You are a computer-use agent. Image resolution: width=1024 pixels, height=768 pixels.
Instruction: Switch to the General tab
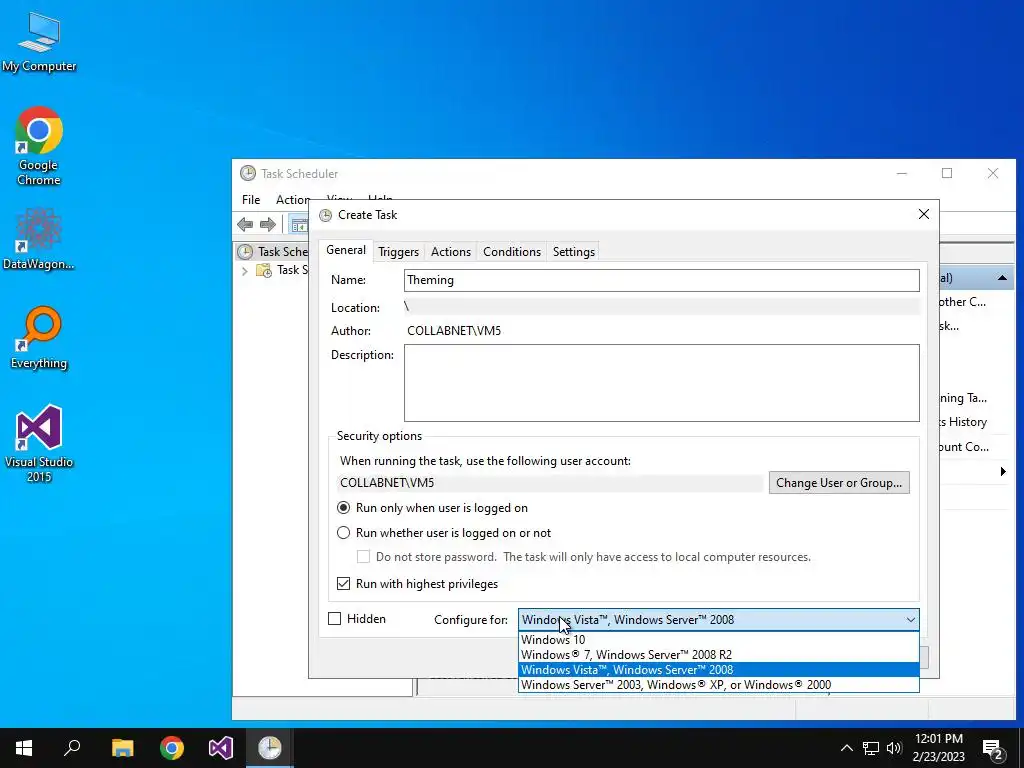pos(345,250)
